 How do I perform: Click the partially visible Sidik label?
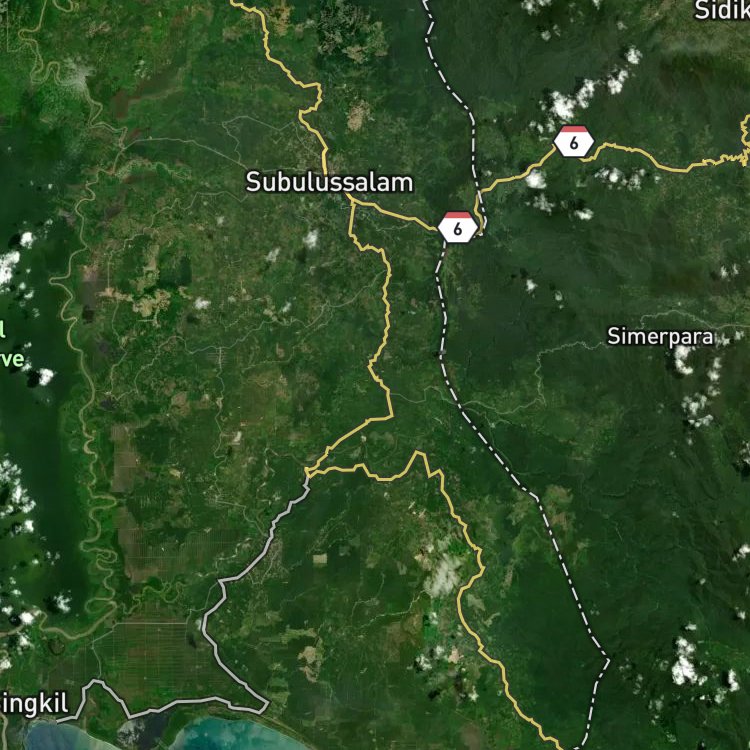click(x=722, y=11)
